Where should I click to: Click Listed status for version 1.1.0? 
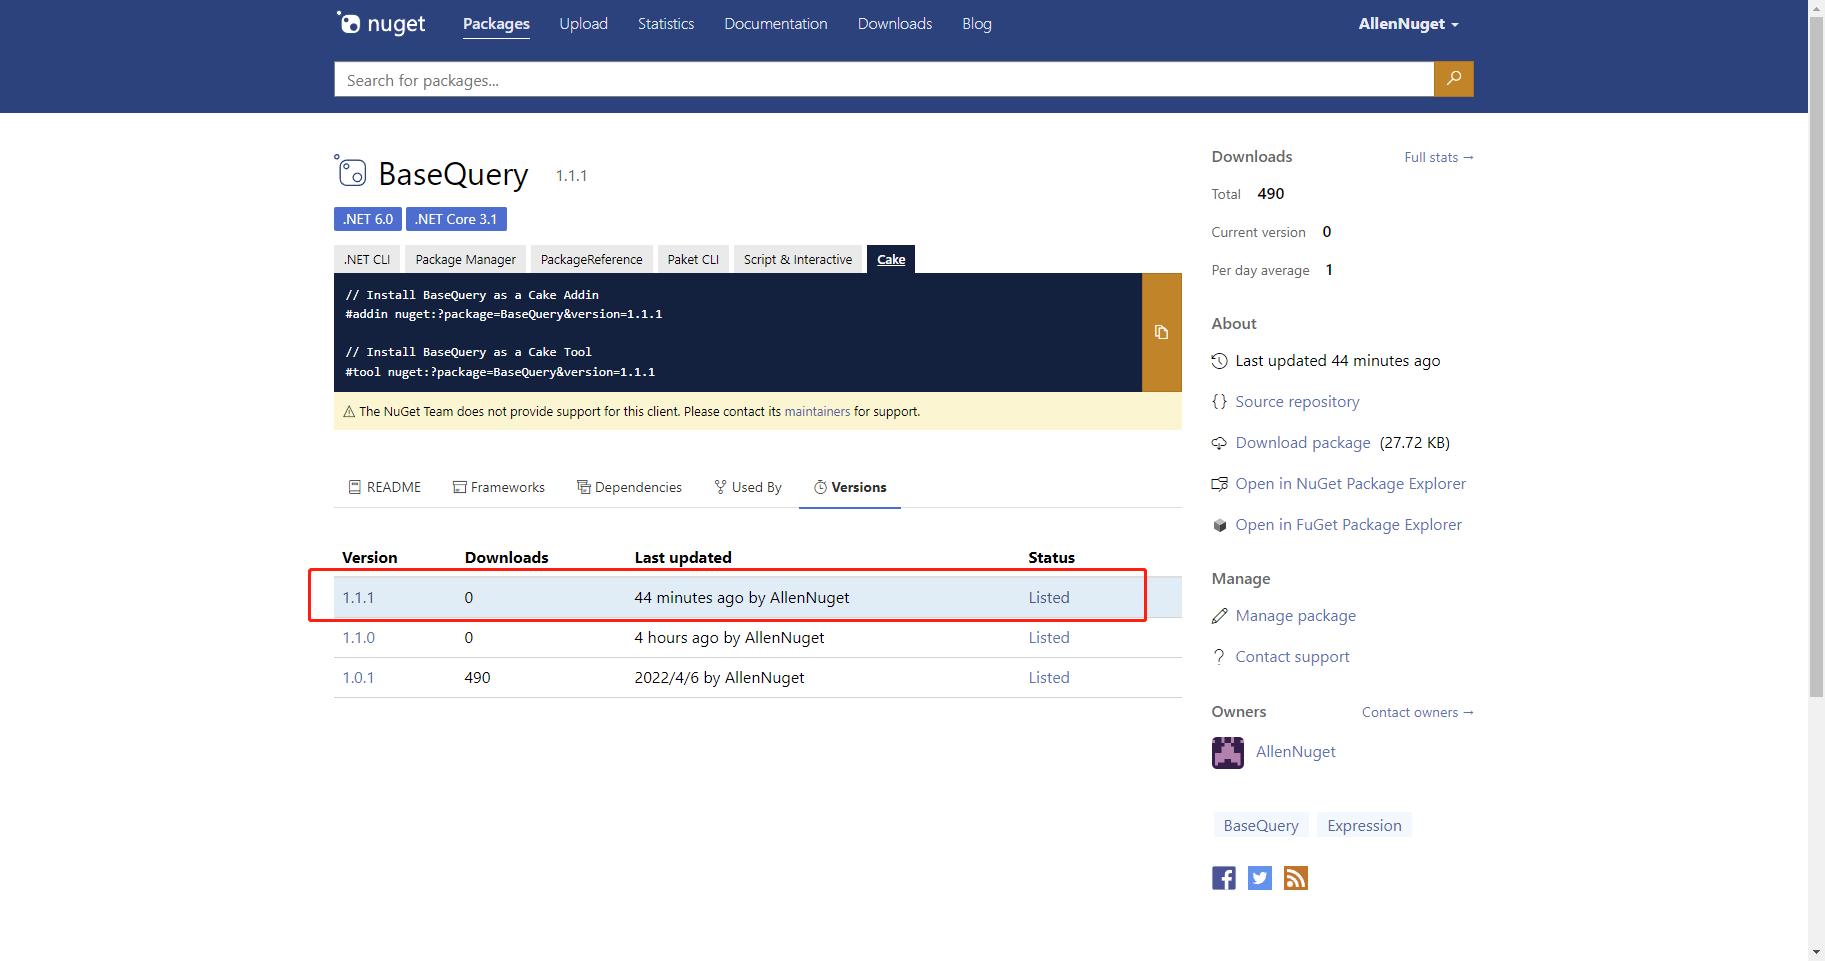coord(1049,638)
